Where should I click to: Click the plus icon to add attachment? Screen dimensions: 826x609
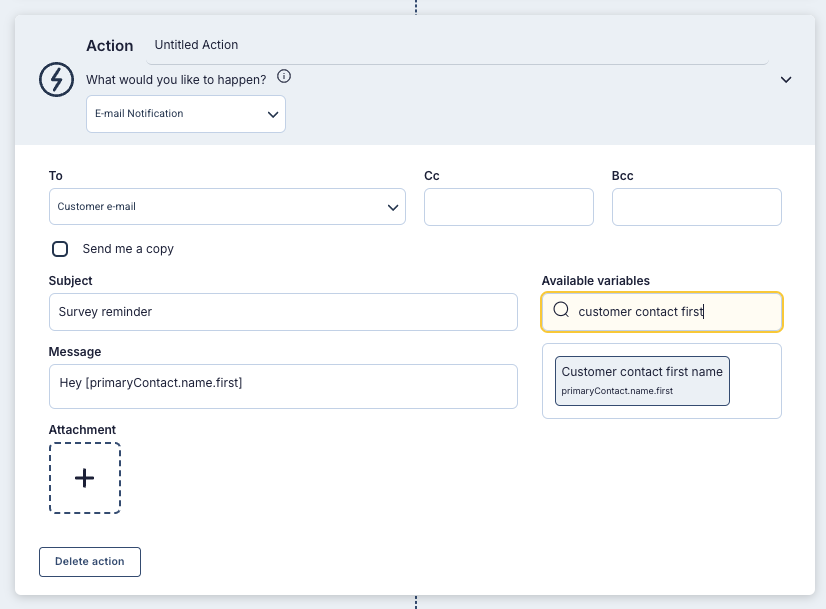click(x=85, y=478)
